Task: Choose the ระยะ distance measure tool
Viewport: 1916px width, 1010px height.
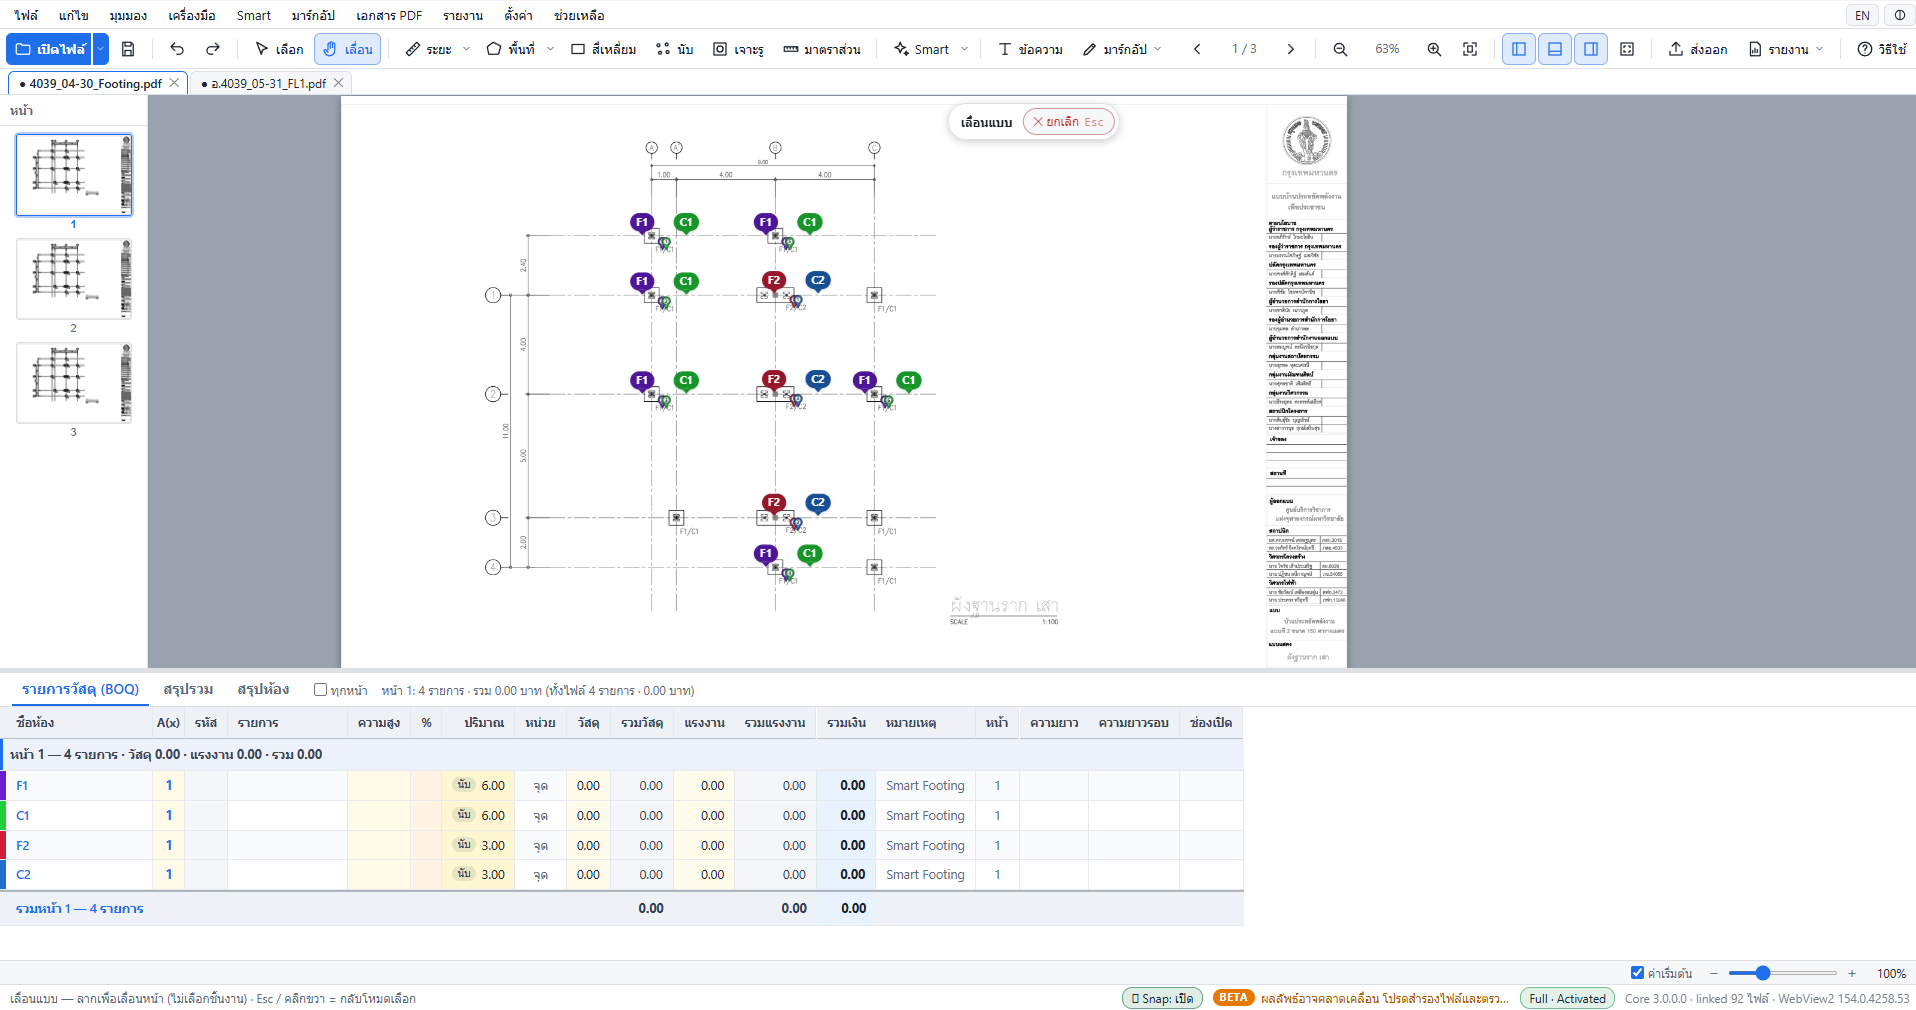Action: (x=428, y=49)
